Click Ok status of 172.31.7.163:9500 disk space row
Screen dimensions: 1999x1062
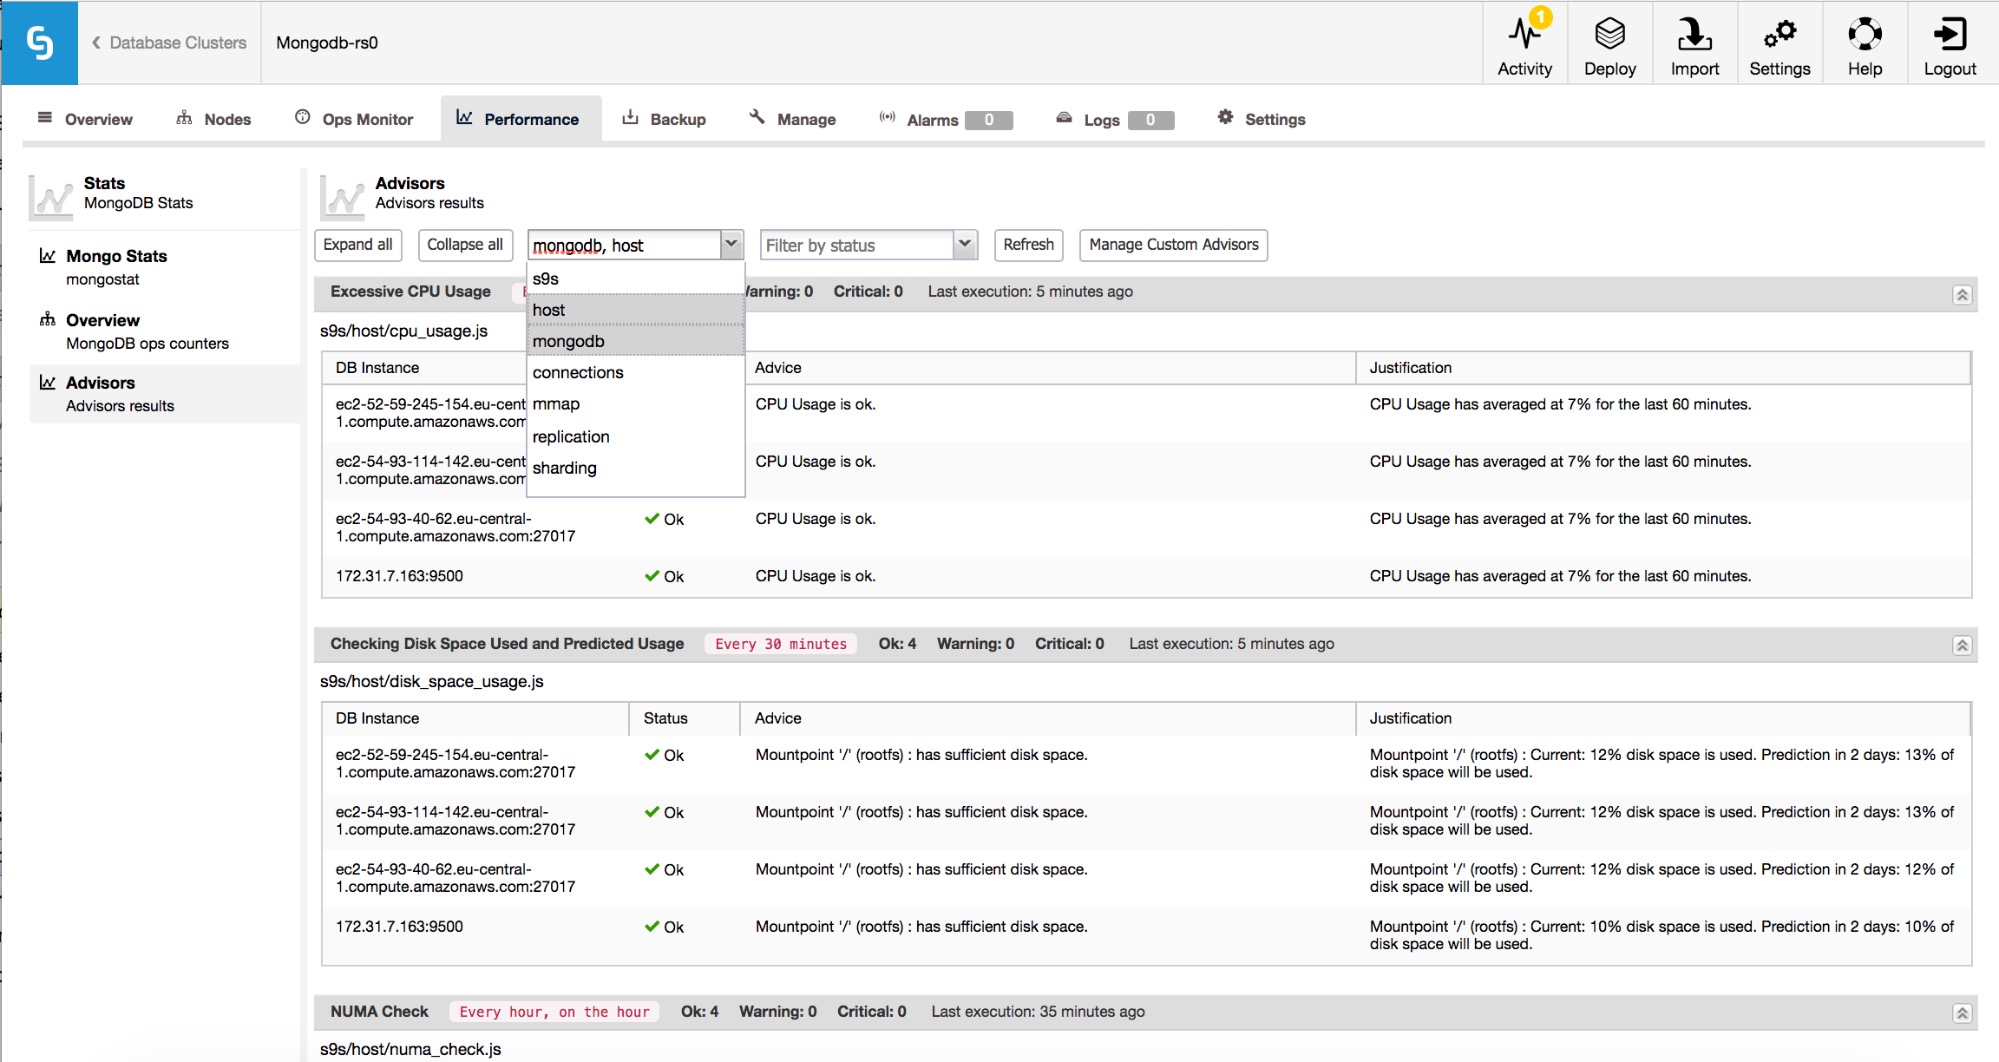coord(664,927)
